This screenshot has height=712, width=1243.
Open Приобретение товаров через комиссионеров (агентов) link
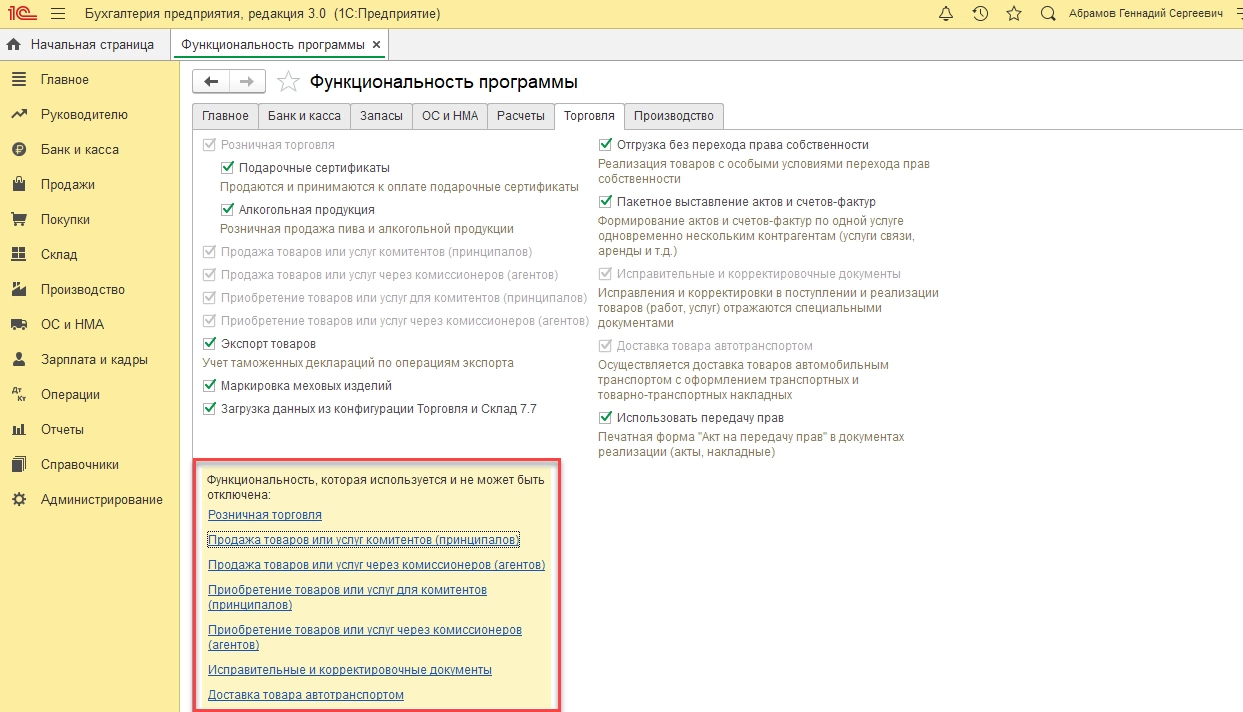coord(365,637)
